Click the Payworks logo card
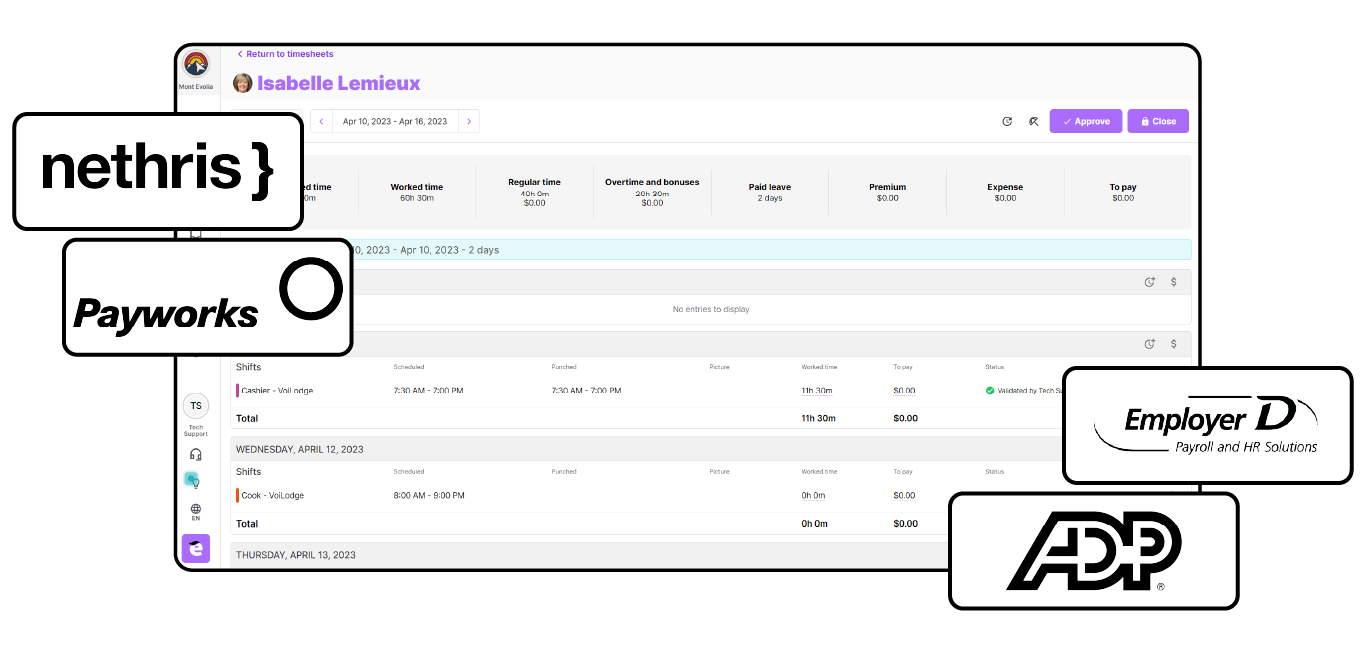Viewport: 1366px width, 656px height. (208, 297)
